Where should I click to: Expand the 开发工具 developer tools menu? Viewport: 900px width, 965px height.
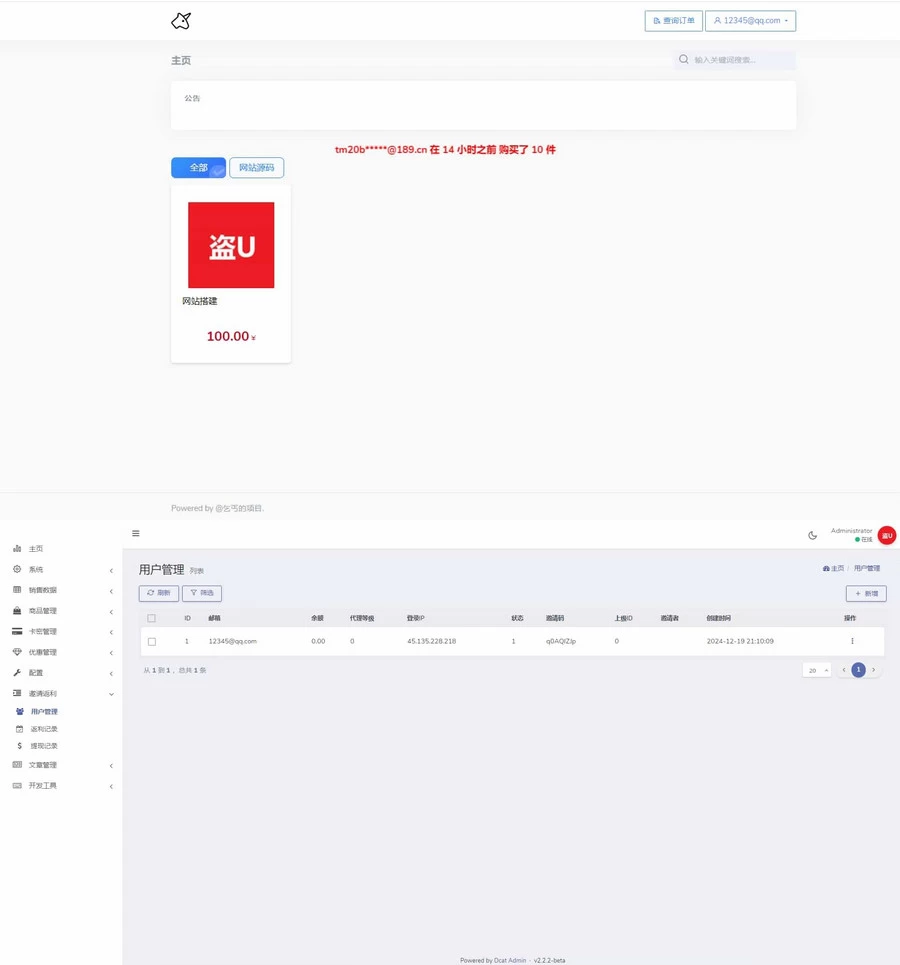tap(41, 785)
